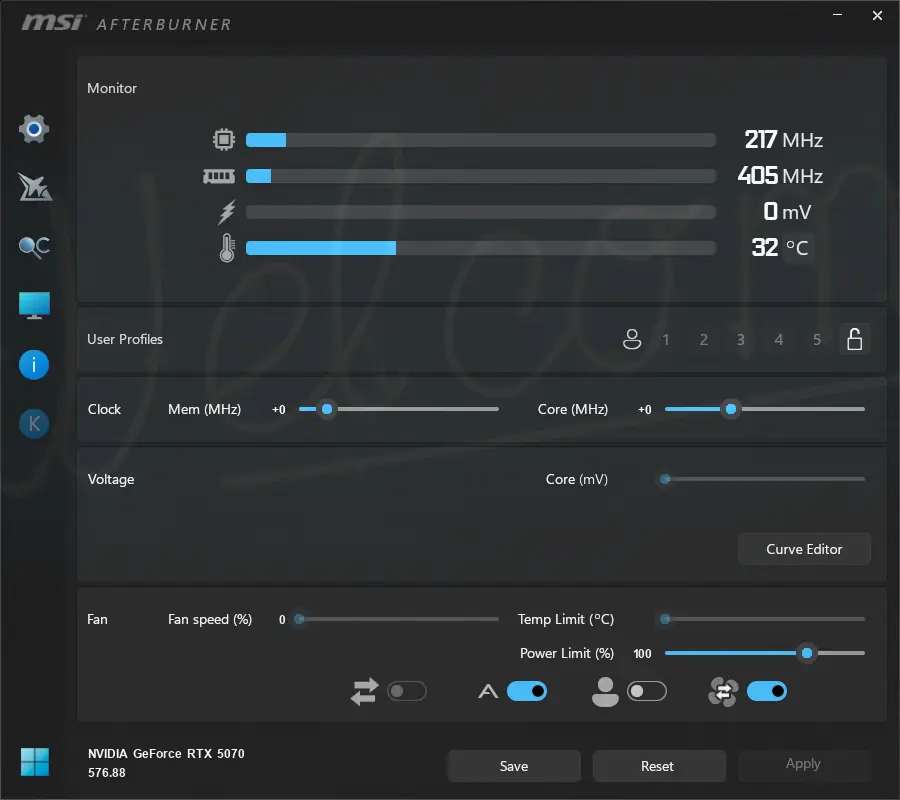
Task: Enable the user-defined fan toggle
Action: point(647,691)
